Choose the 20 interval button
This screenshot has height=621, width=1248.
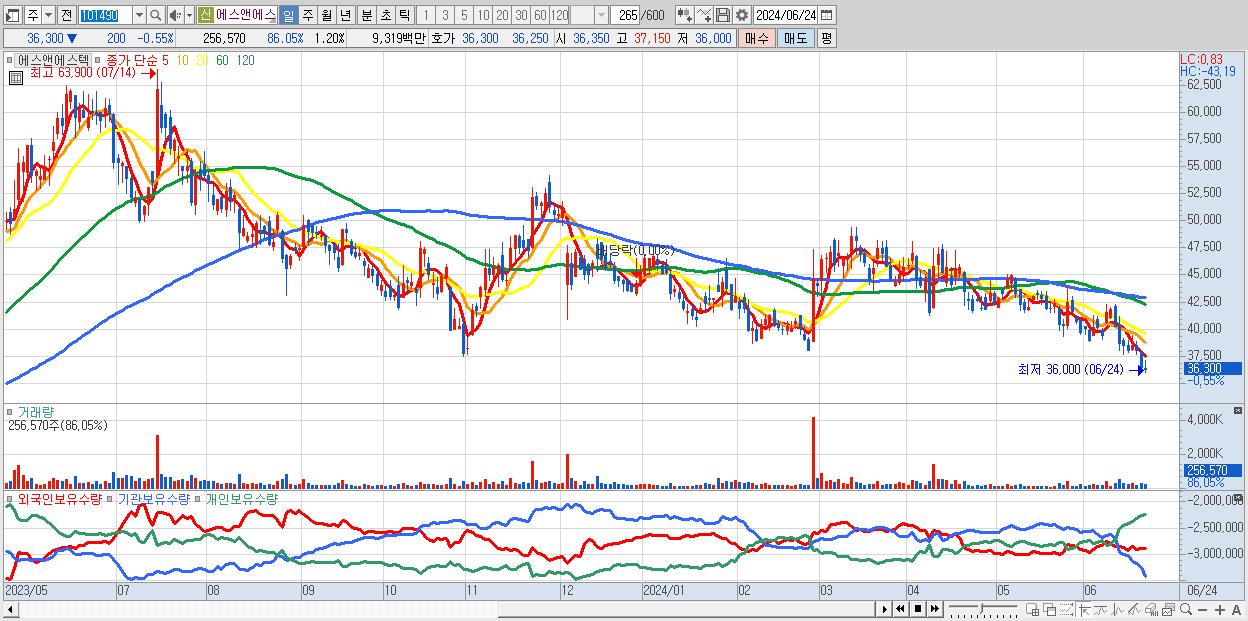coord(502,16)
